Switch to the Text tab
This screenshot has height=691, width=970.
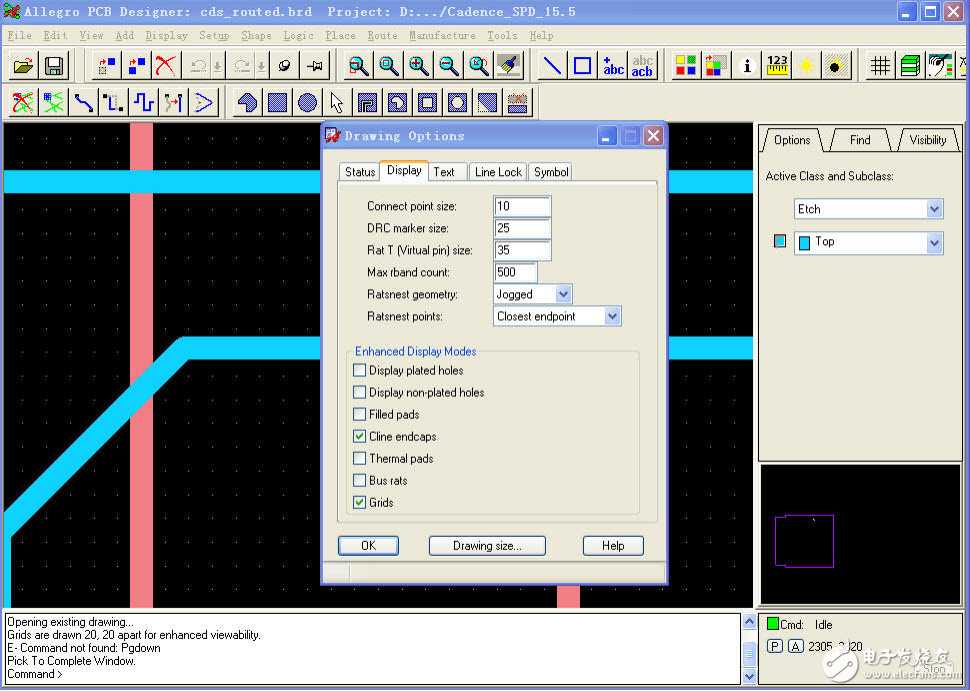[444, 172]
